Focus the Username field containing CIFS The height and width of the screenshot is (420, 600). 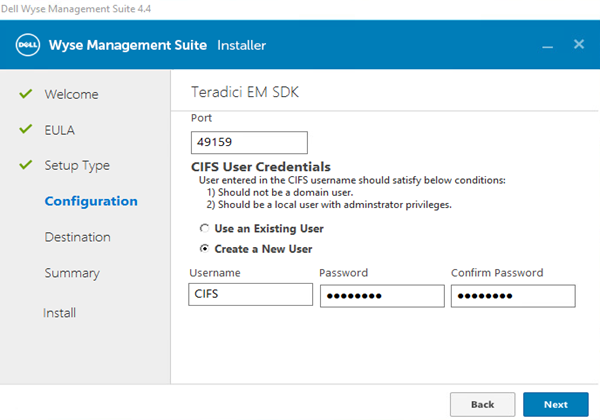250,295
